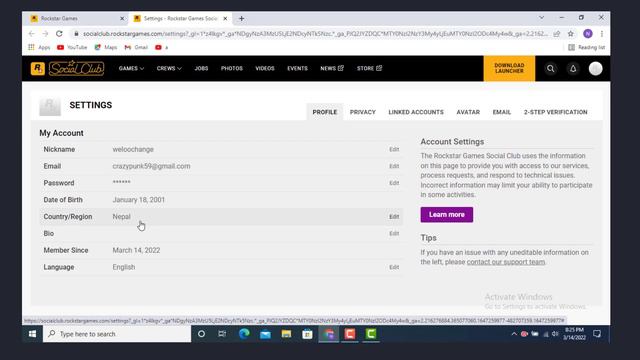This screenshot has height=360, width=640.
Task: Click the taskbar clock and date
Action: click(574, 334)
